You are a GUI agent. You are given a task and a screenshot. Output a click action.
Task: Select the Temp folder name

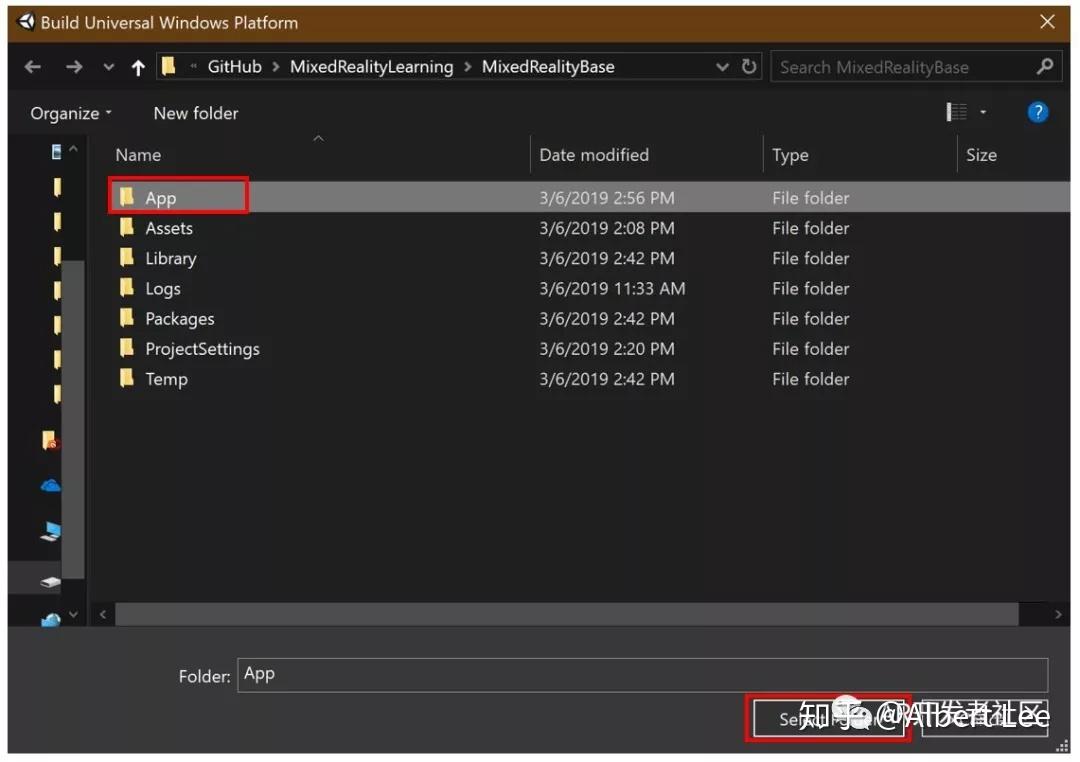point(166,380)
